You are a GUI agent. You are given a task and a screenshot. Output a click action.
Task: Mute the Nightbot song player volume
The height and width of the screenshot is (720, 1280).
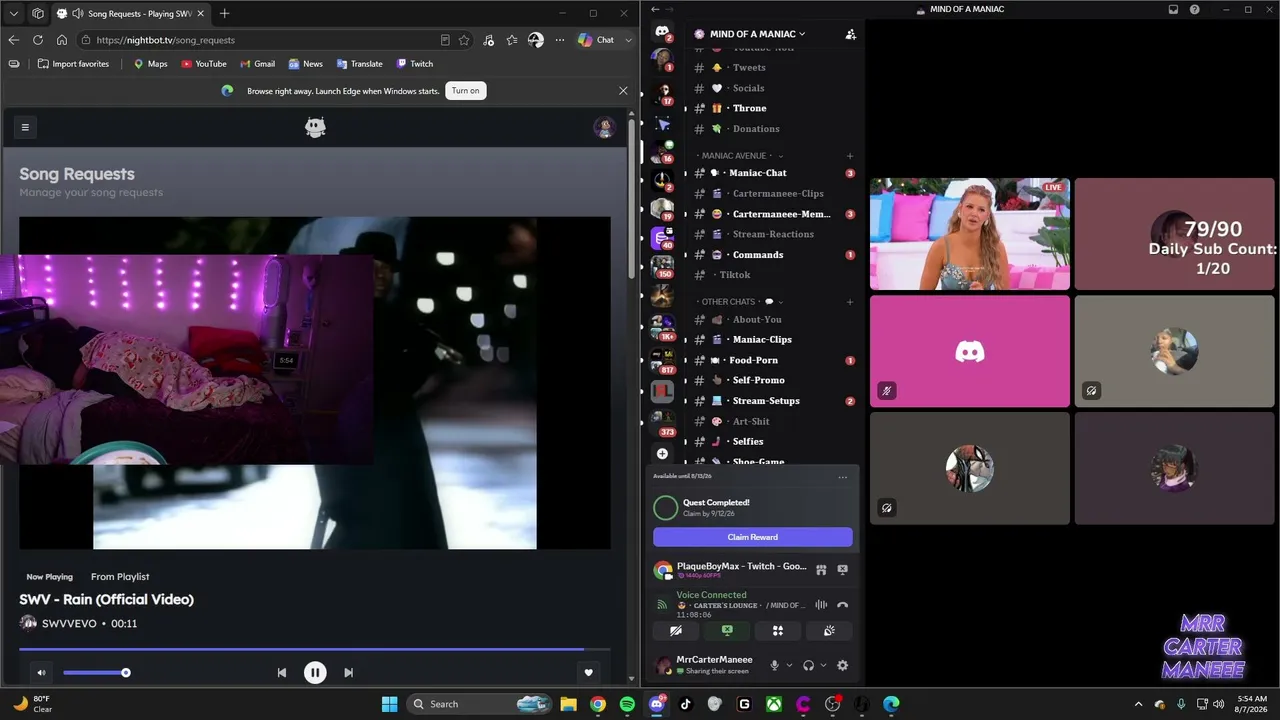tap(41, 673)
